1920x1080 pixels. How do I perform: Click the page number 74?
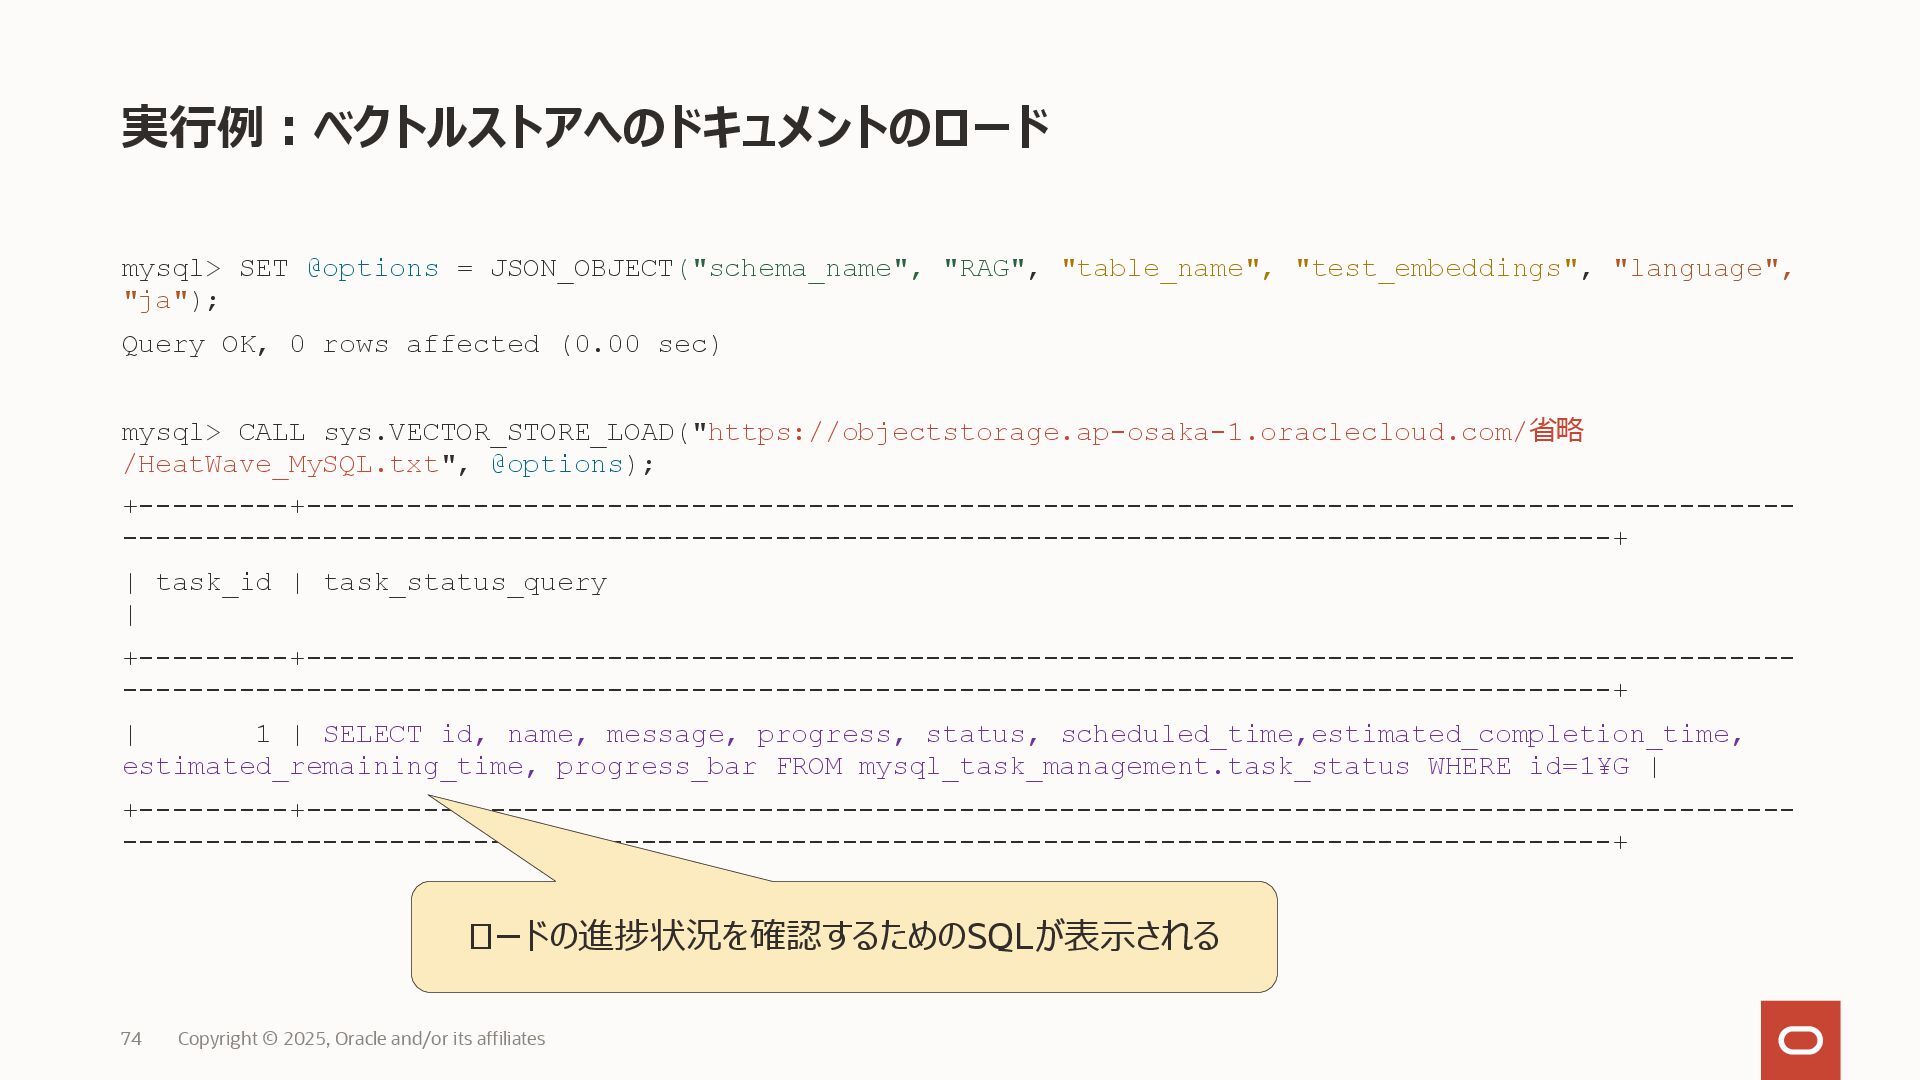tap(131, 1039)
